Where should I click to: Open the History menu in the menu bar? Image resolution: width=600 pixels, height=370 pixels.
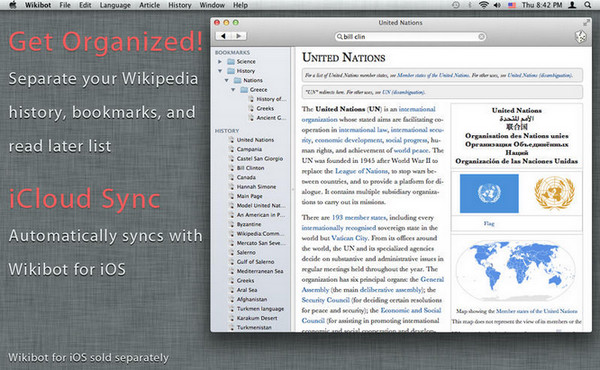tap(179, 5)
